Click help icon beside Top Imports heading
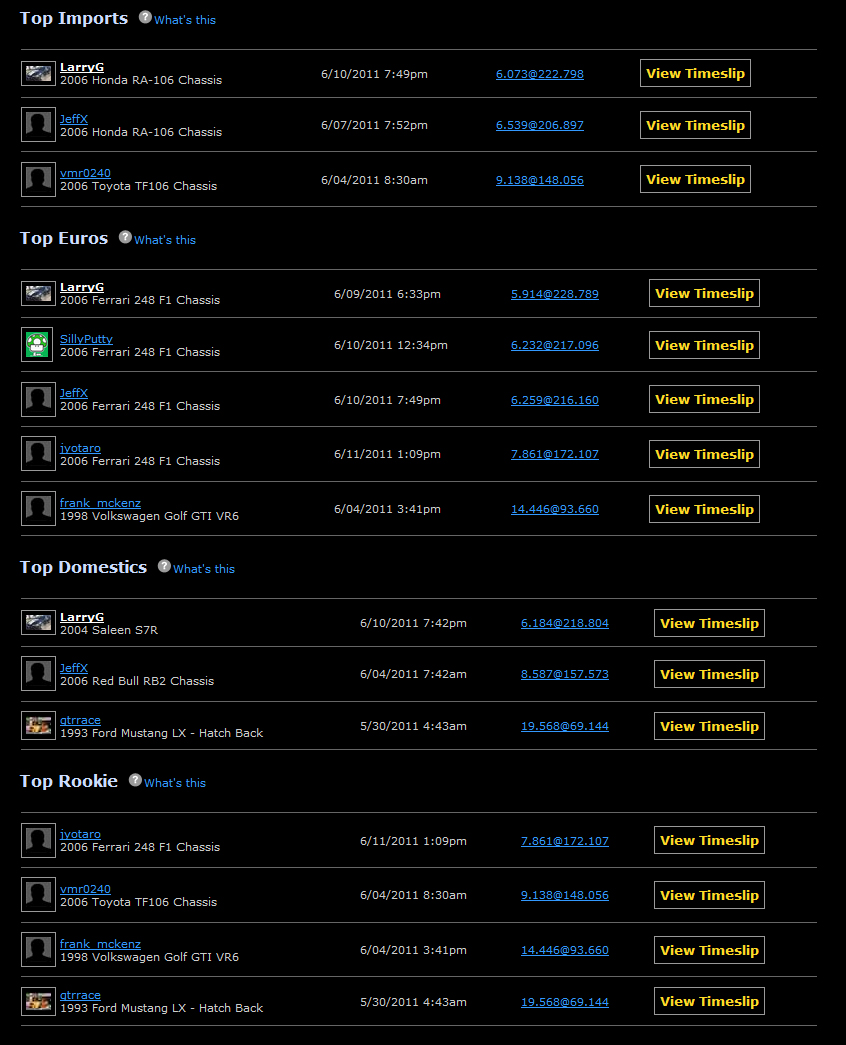The image size is (846, 1045). click(x=145, y=17)
